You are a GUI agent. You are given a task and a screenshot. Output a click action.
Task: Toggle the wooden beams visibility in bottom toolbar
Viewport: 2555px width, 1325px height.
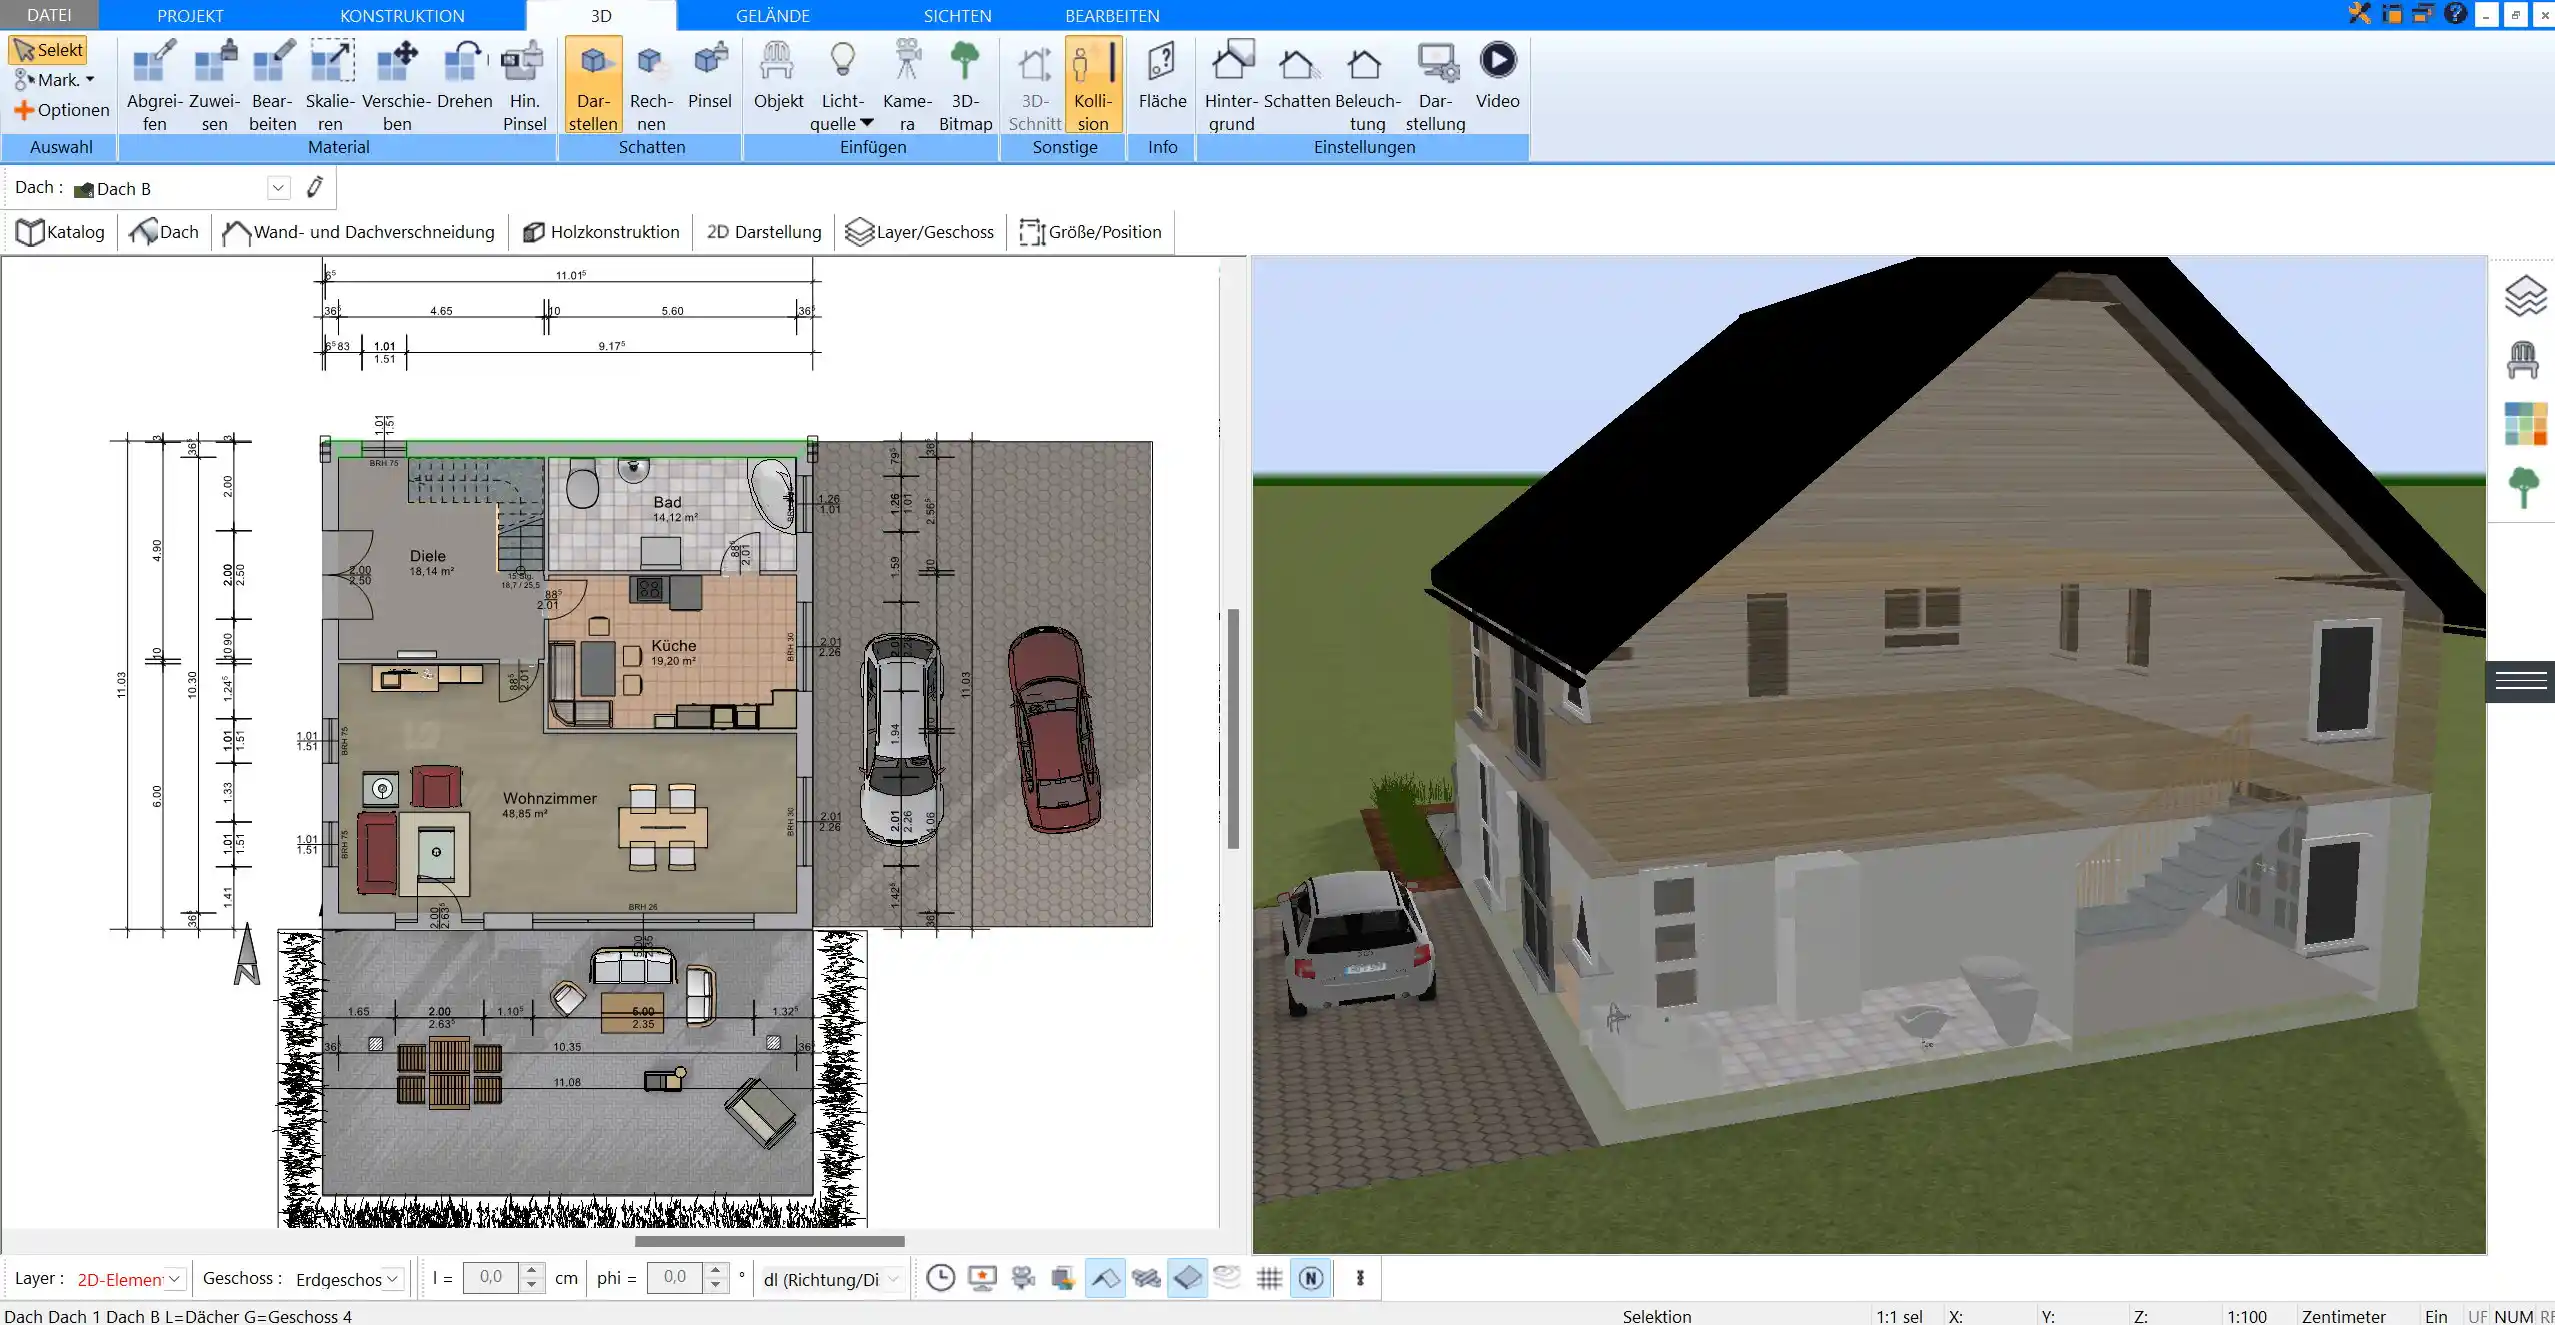(1146, 1278)
